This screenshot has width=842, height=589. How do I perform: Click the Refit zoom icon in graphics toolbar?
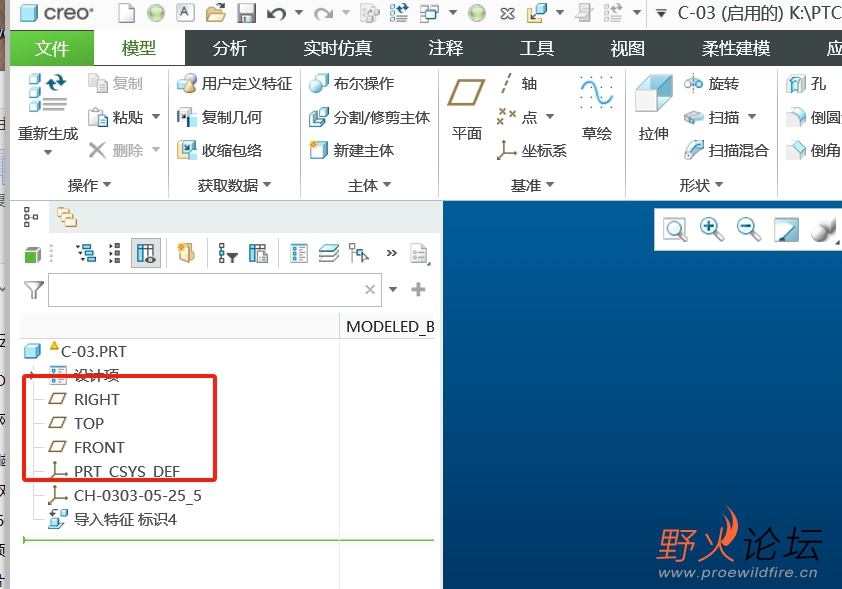(x=675, y=230)
